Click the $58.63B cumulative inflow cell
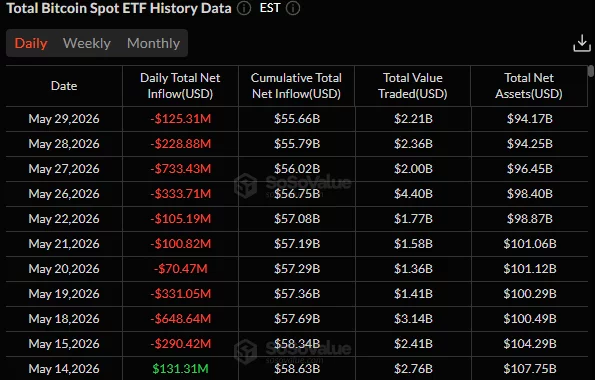595x380 pixels. point(297,369)
